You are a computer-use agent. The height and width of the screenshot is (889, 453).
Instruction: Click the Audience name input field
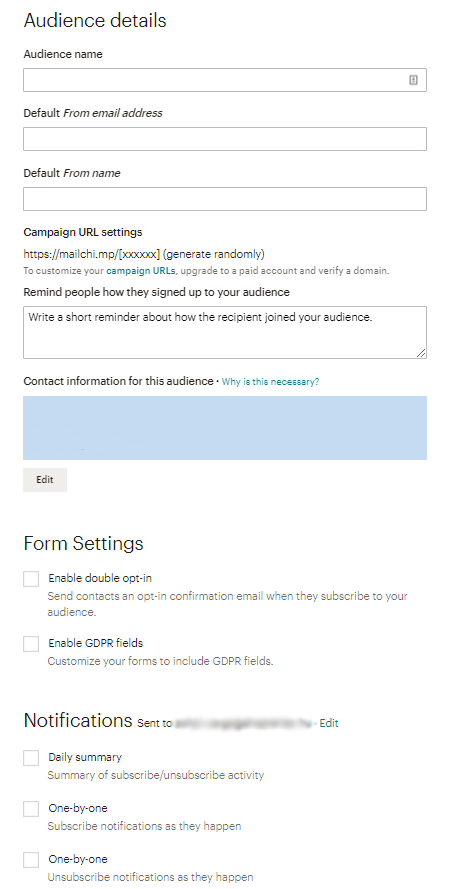click(225, 80)
